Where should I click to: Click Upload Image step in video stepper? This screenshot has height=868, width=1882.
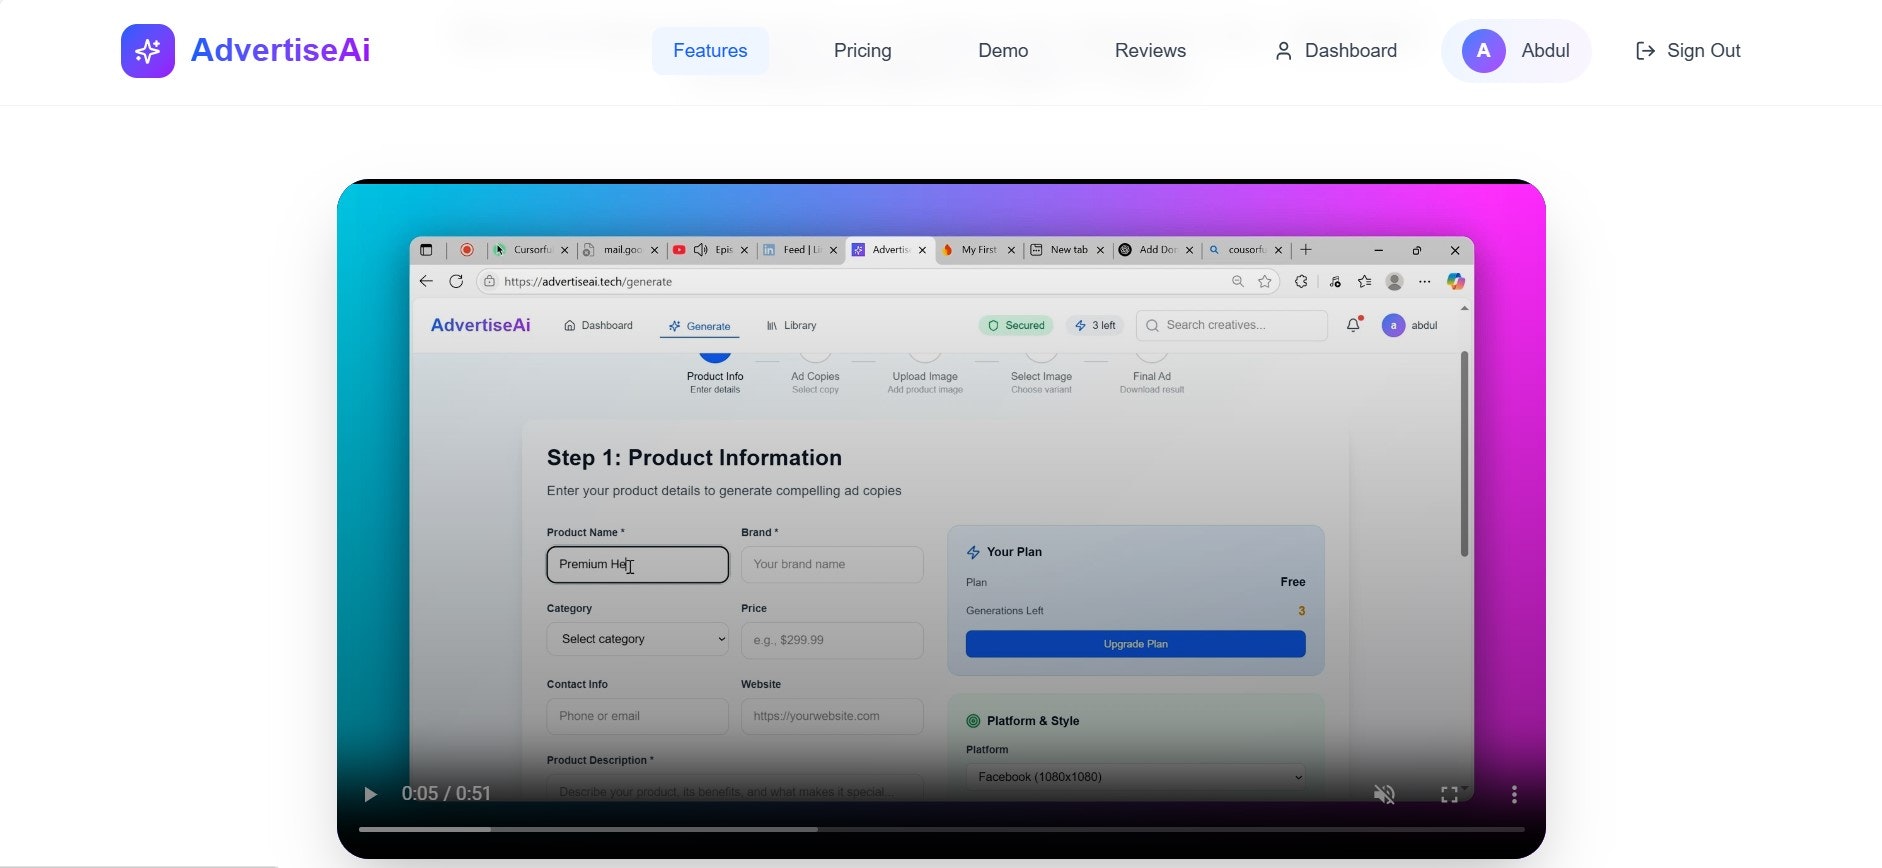[x=925, y=376]
